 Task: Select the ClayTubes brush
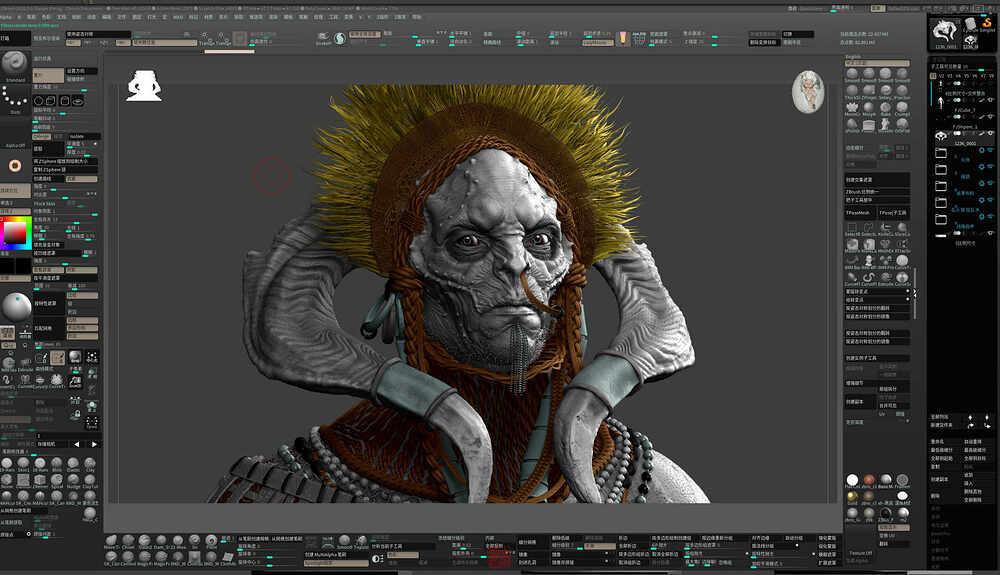click(x=90, y=479)
